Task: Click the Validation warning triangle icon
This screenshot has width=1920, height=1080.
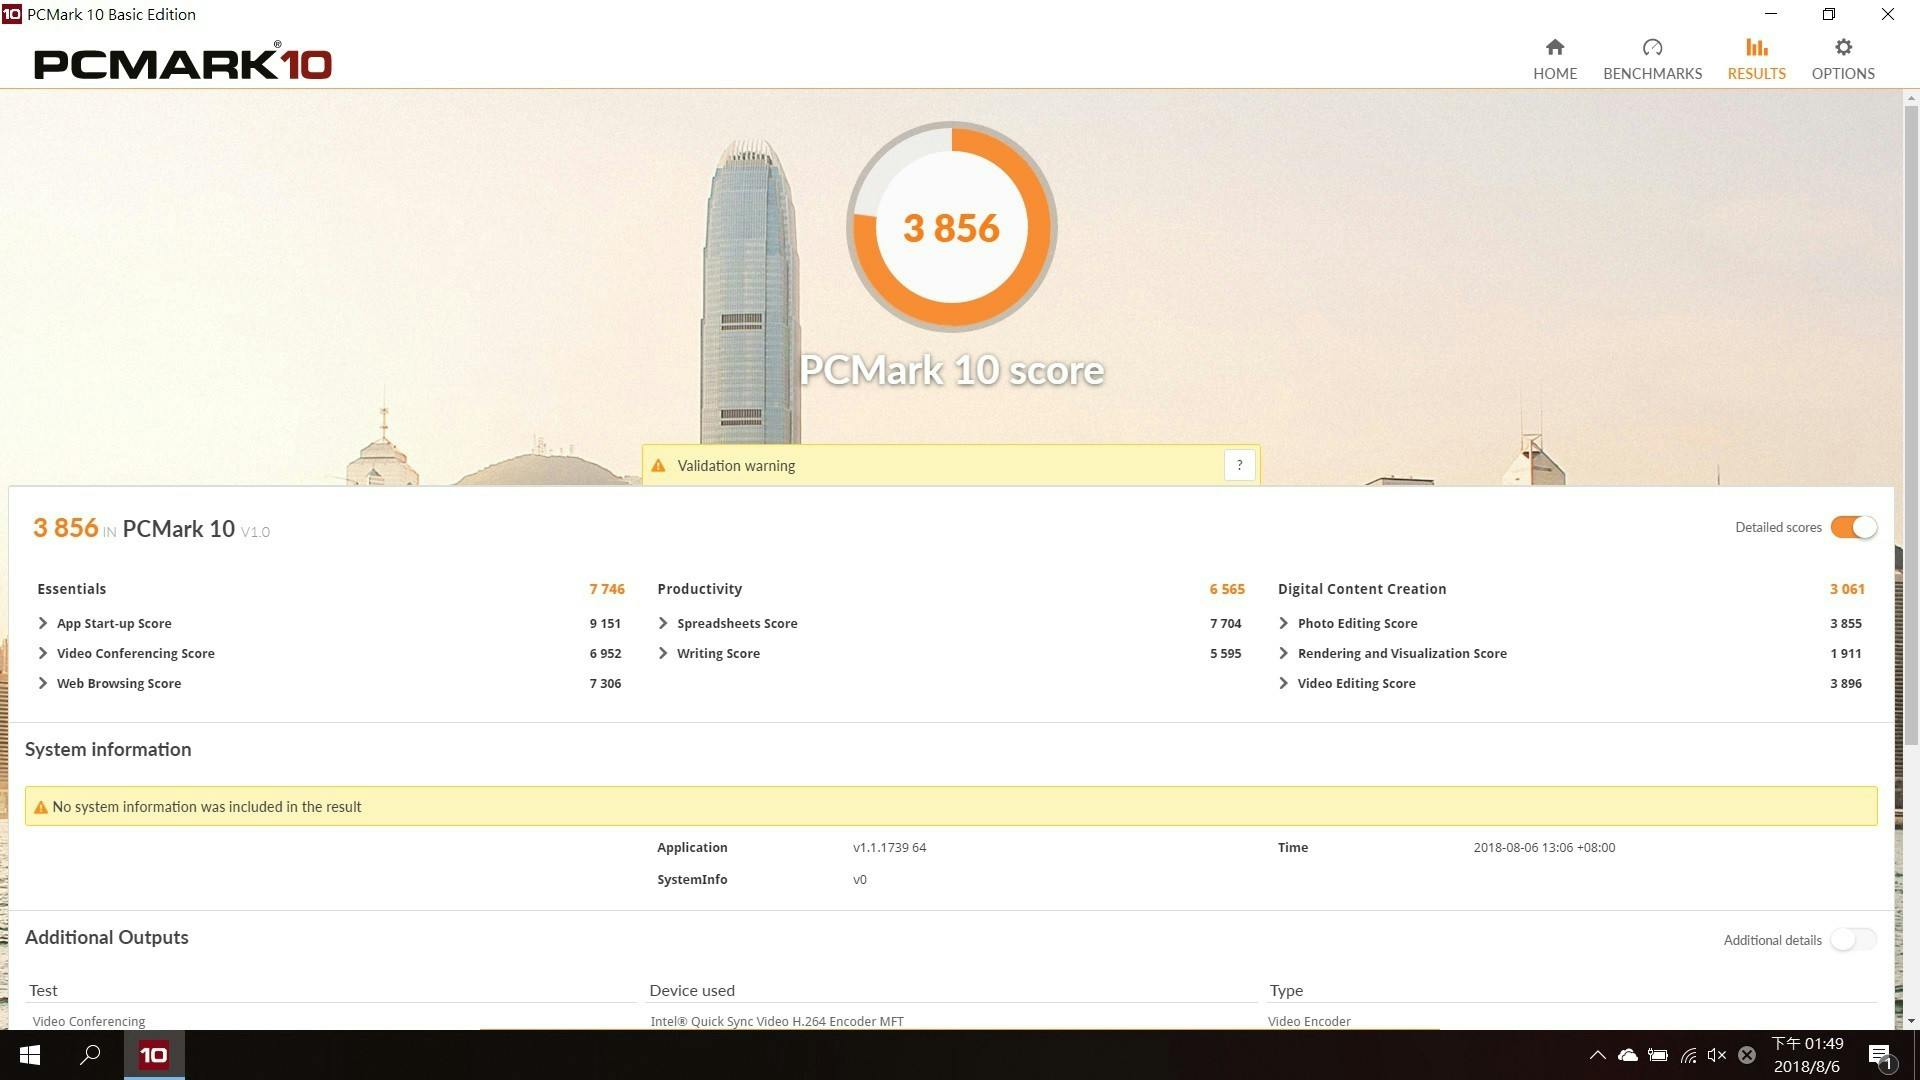Action: coord(658,466)
